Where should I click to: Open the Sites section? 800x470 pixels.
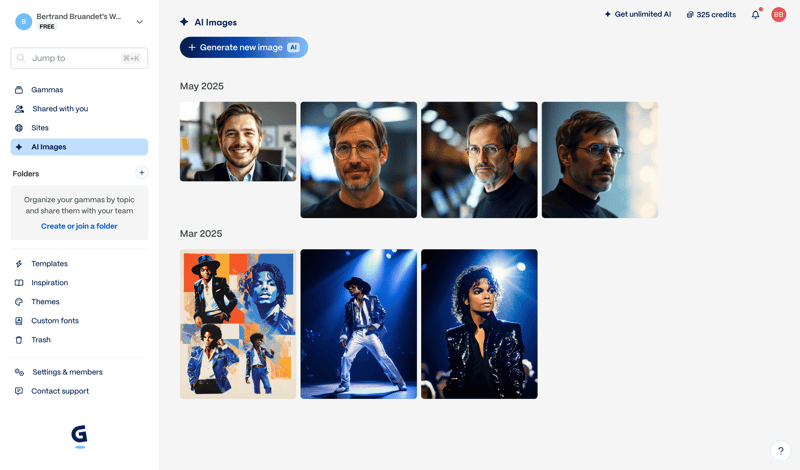(40, 128)
